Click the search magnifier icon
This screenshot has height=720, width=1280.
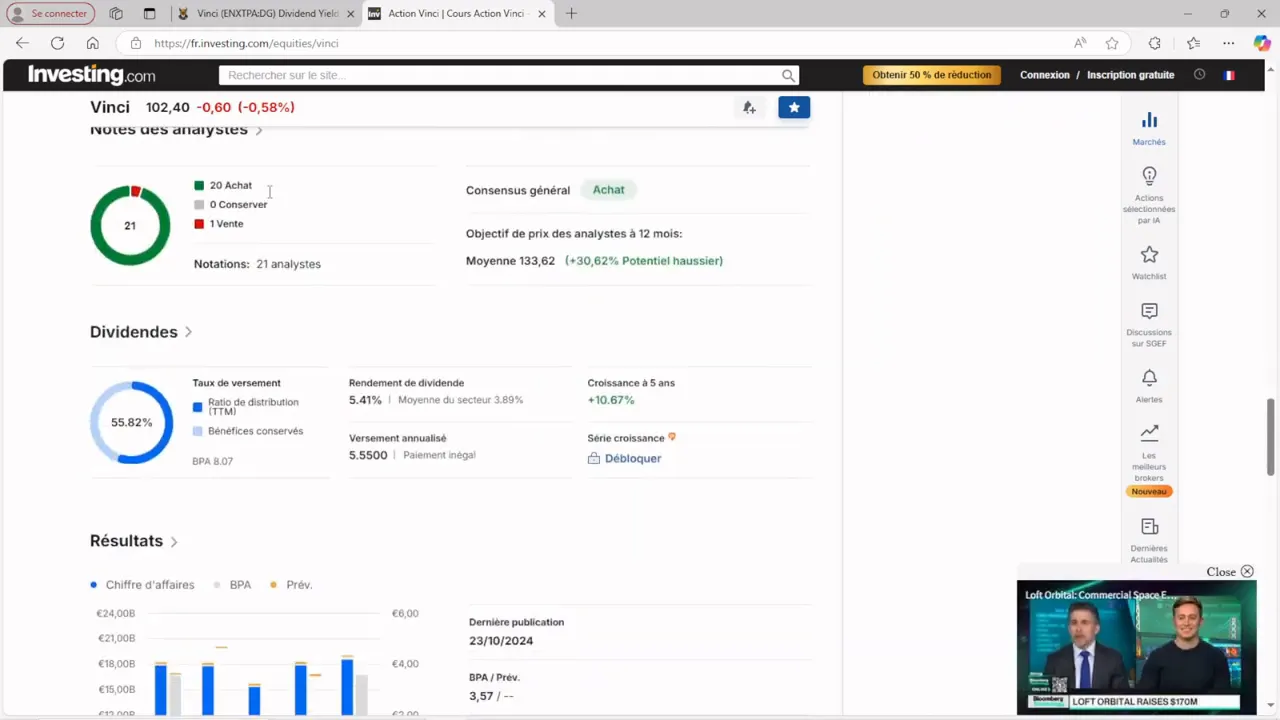(x=788, y=75)
